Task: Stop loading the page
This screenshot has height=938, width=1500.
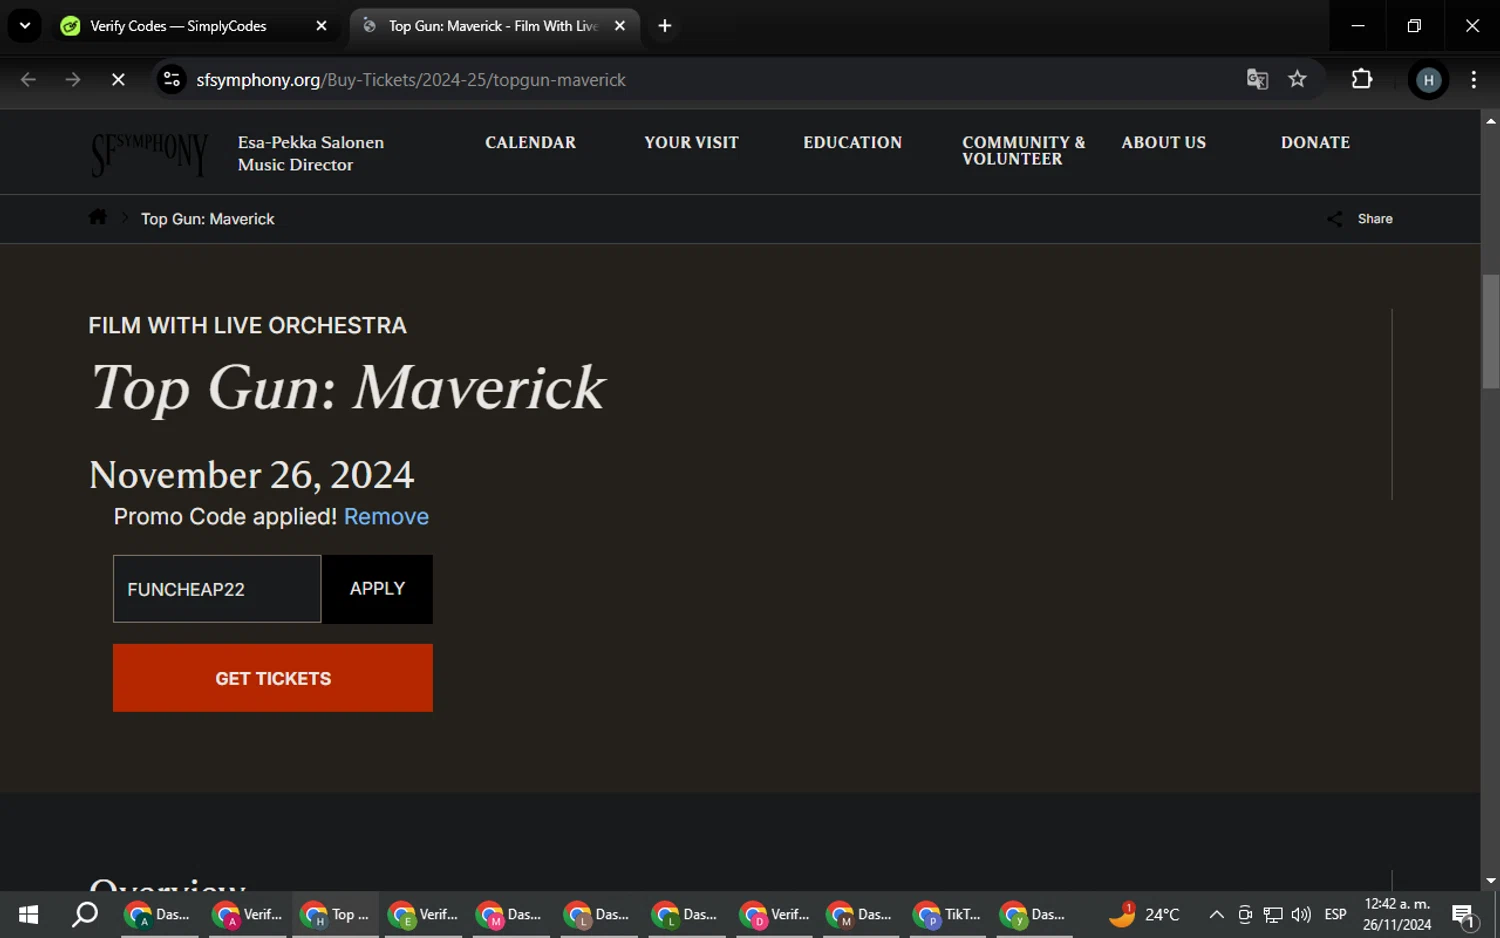Action: click(x=118, y=79)
